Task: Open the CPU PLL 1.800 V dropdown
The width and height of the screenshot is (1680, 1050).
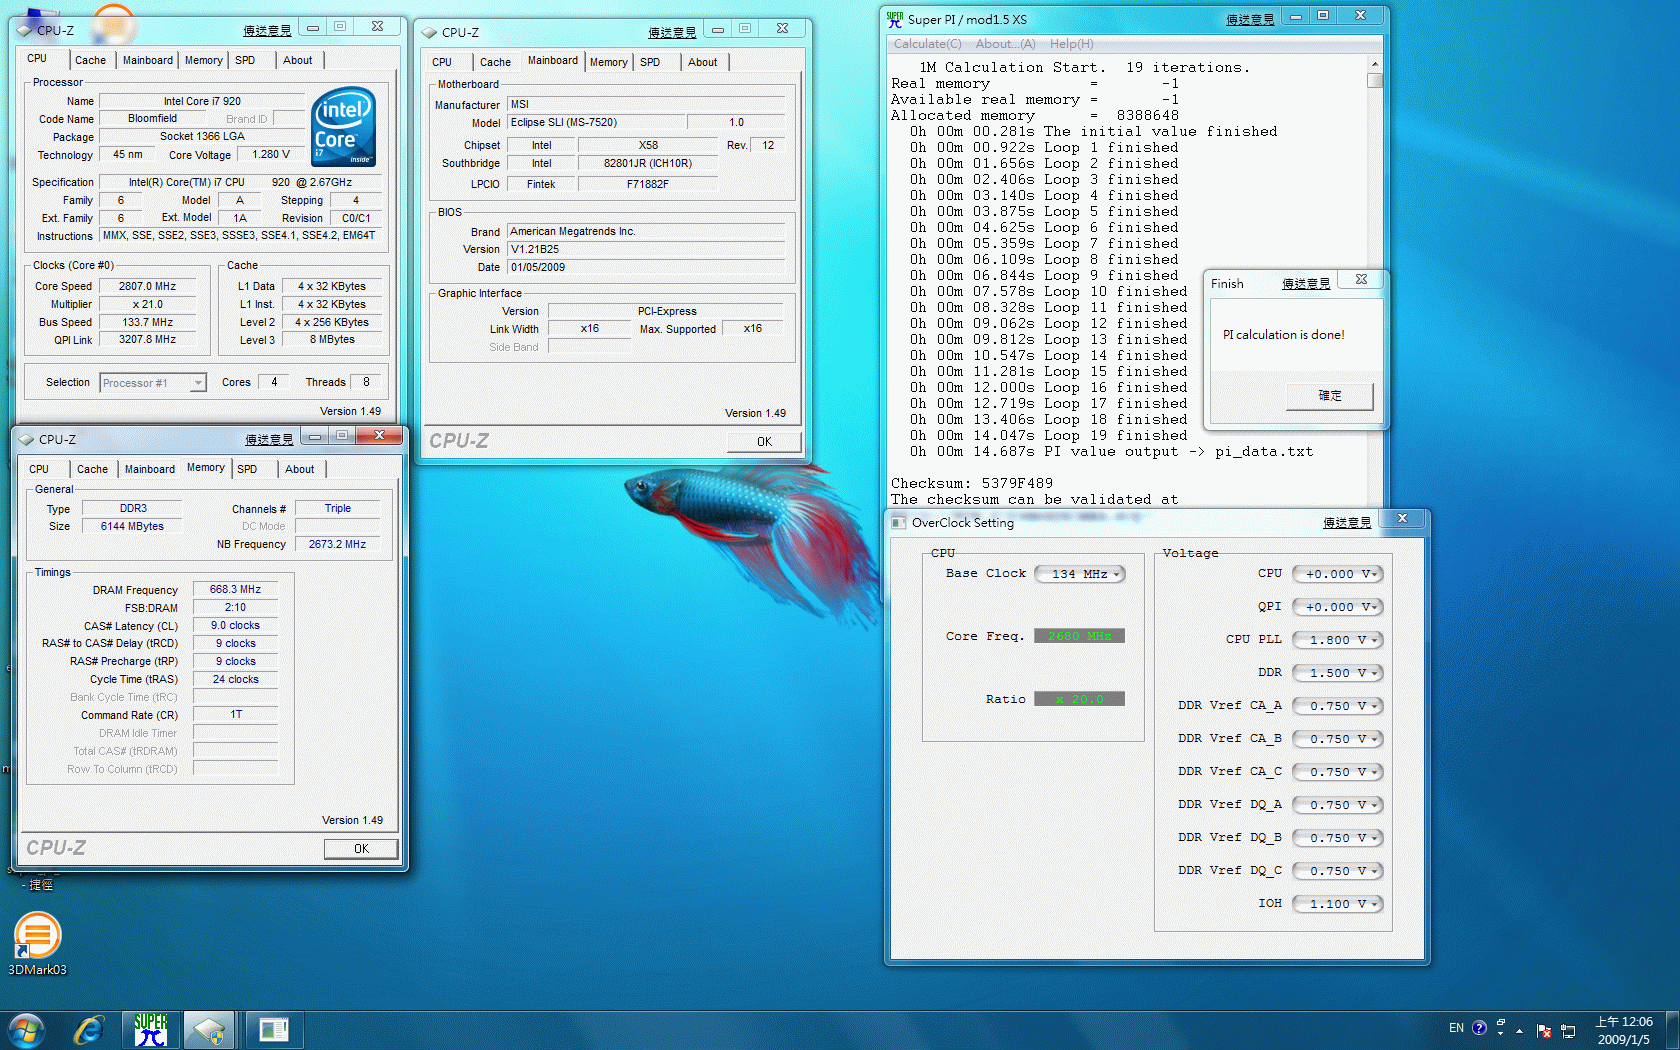Action: tap(1338, 640)
